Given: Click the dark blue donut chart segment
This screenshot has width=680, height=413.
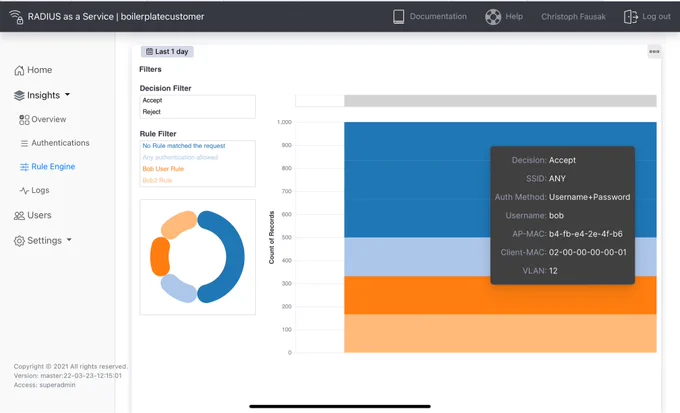Looking at the screenshot, I should tap(236, 256).
